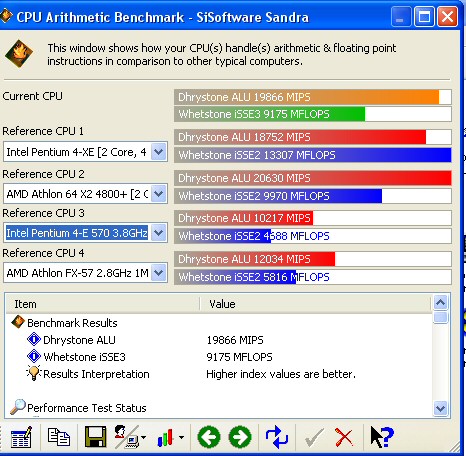Image resolution: width=466 pixels, height=456 pixels.
Task: Click the copy pages toolbar icon
Action: tap(59, 437)
